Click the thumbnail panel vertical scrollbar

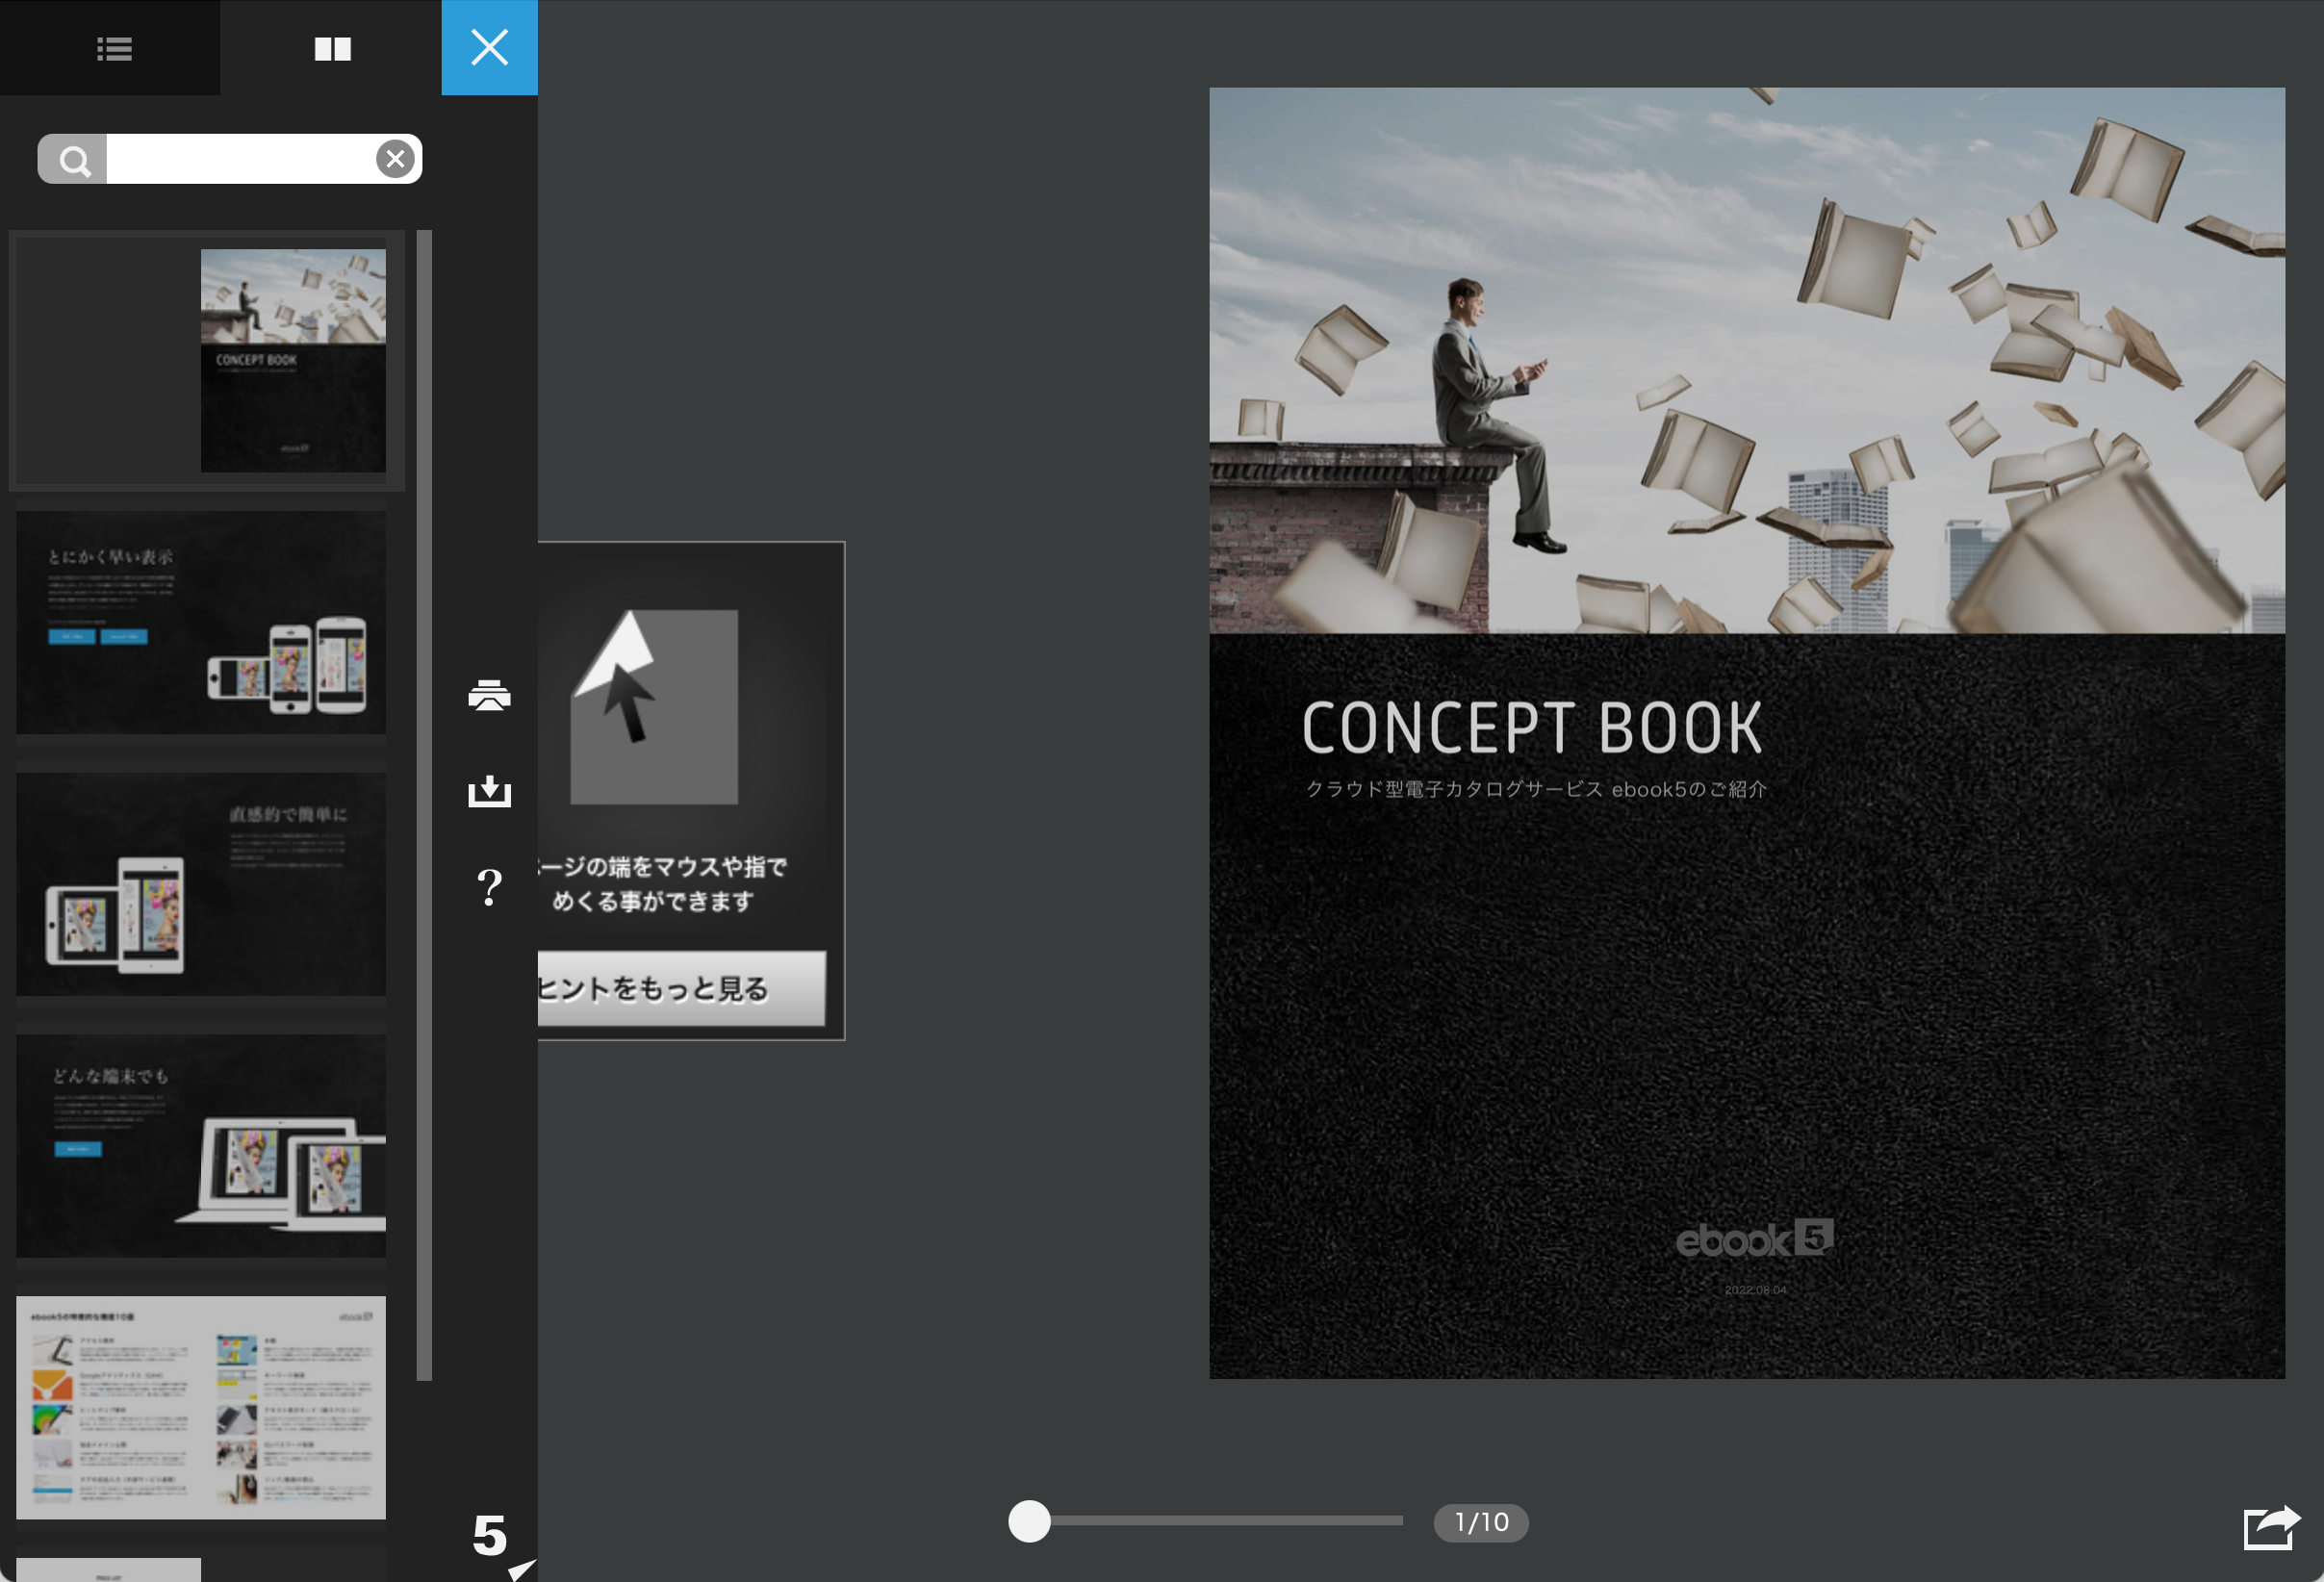[x=424, y=805]
